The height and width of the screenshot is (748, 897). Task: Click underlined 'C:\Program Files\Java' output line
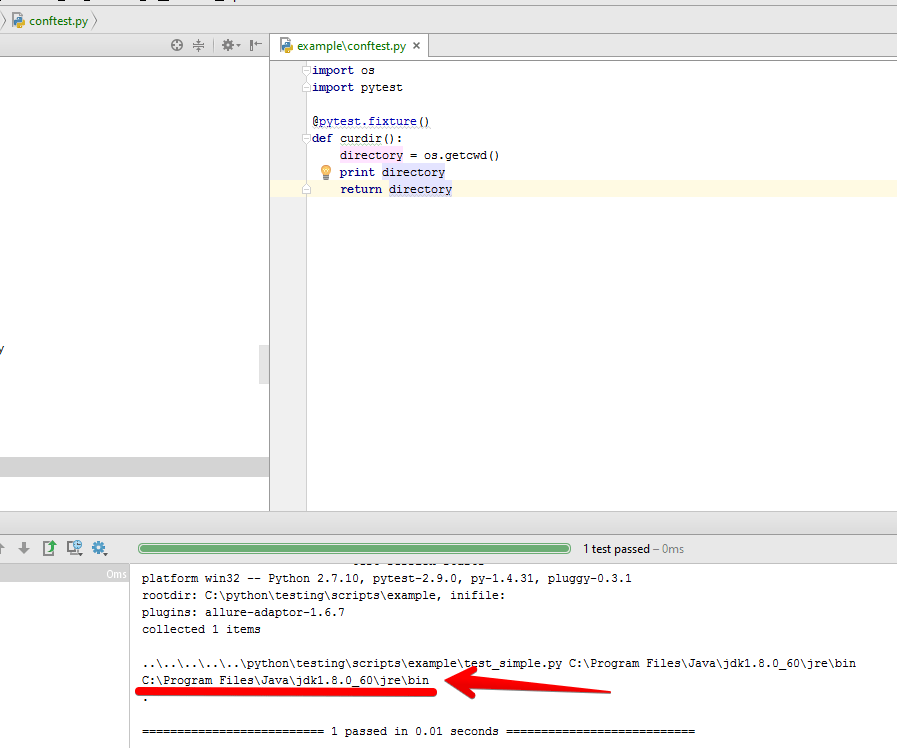tap(285, 681)
